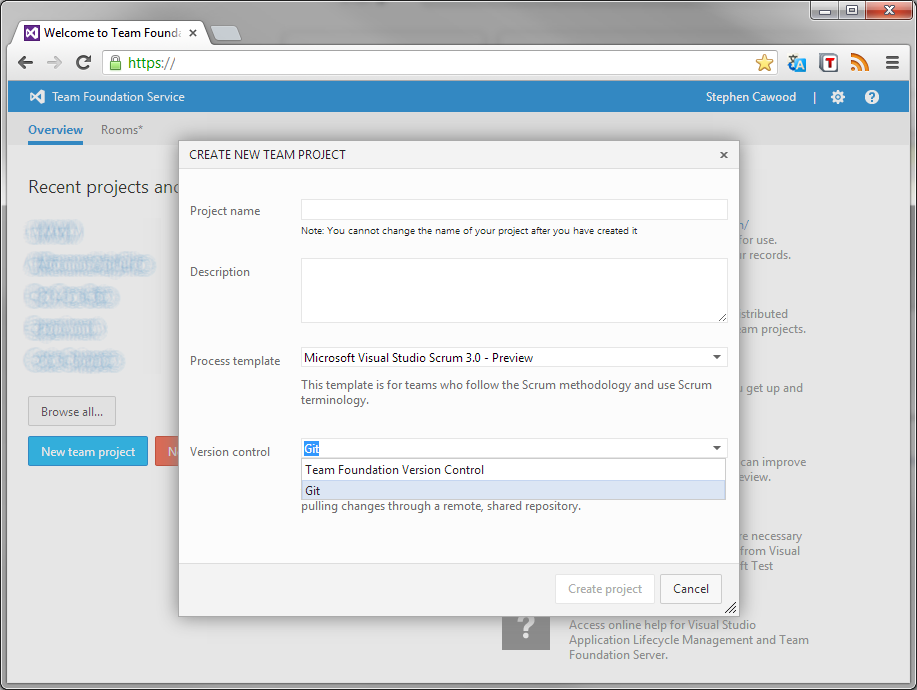
Task: Click the large question mark help tile
Action: click(x=525, y=632)
